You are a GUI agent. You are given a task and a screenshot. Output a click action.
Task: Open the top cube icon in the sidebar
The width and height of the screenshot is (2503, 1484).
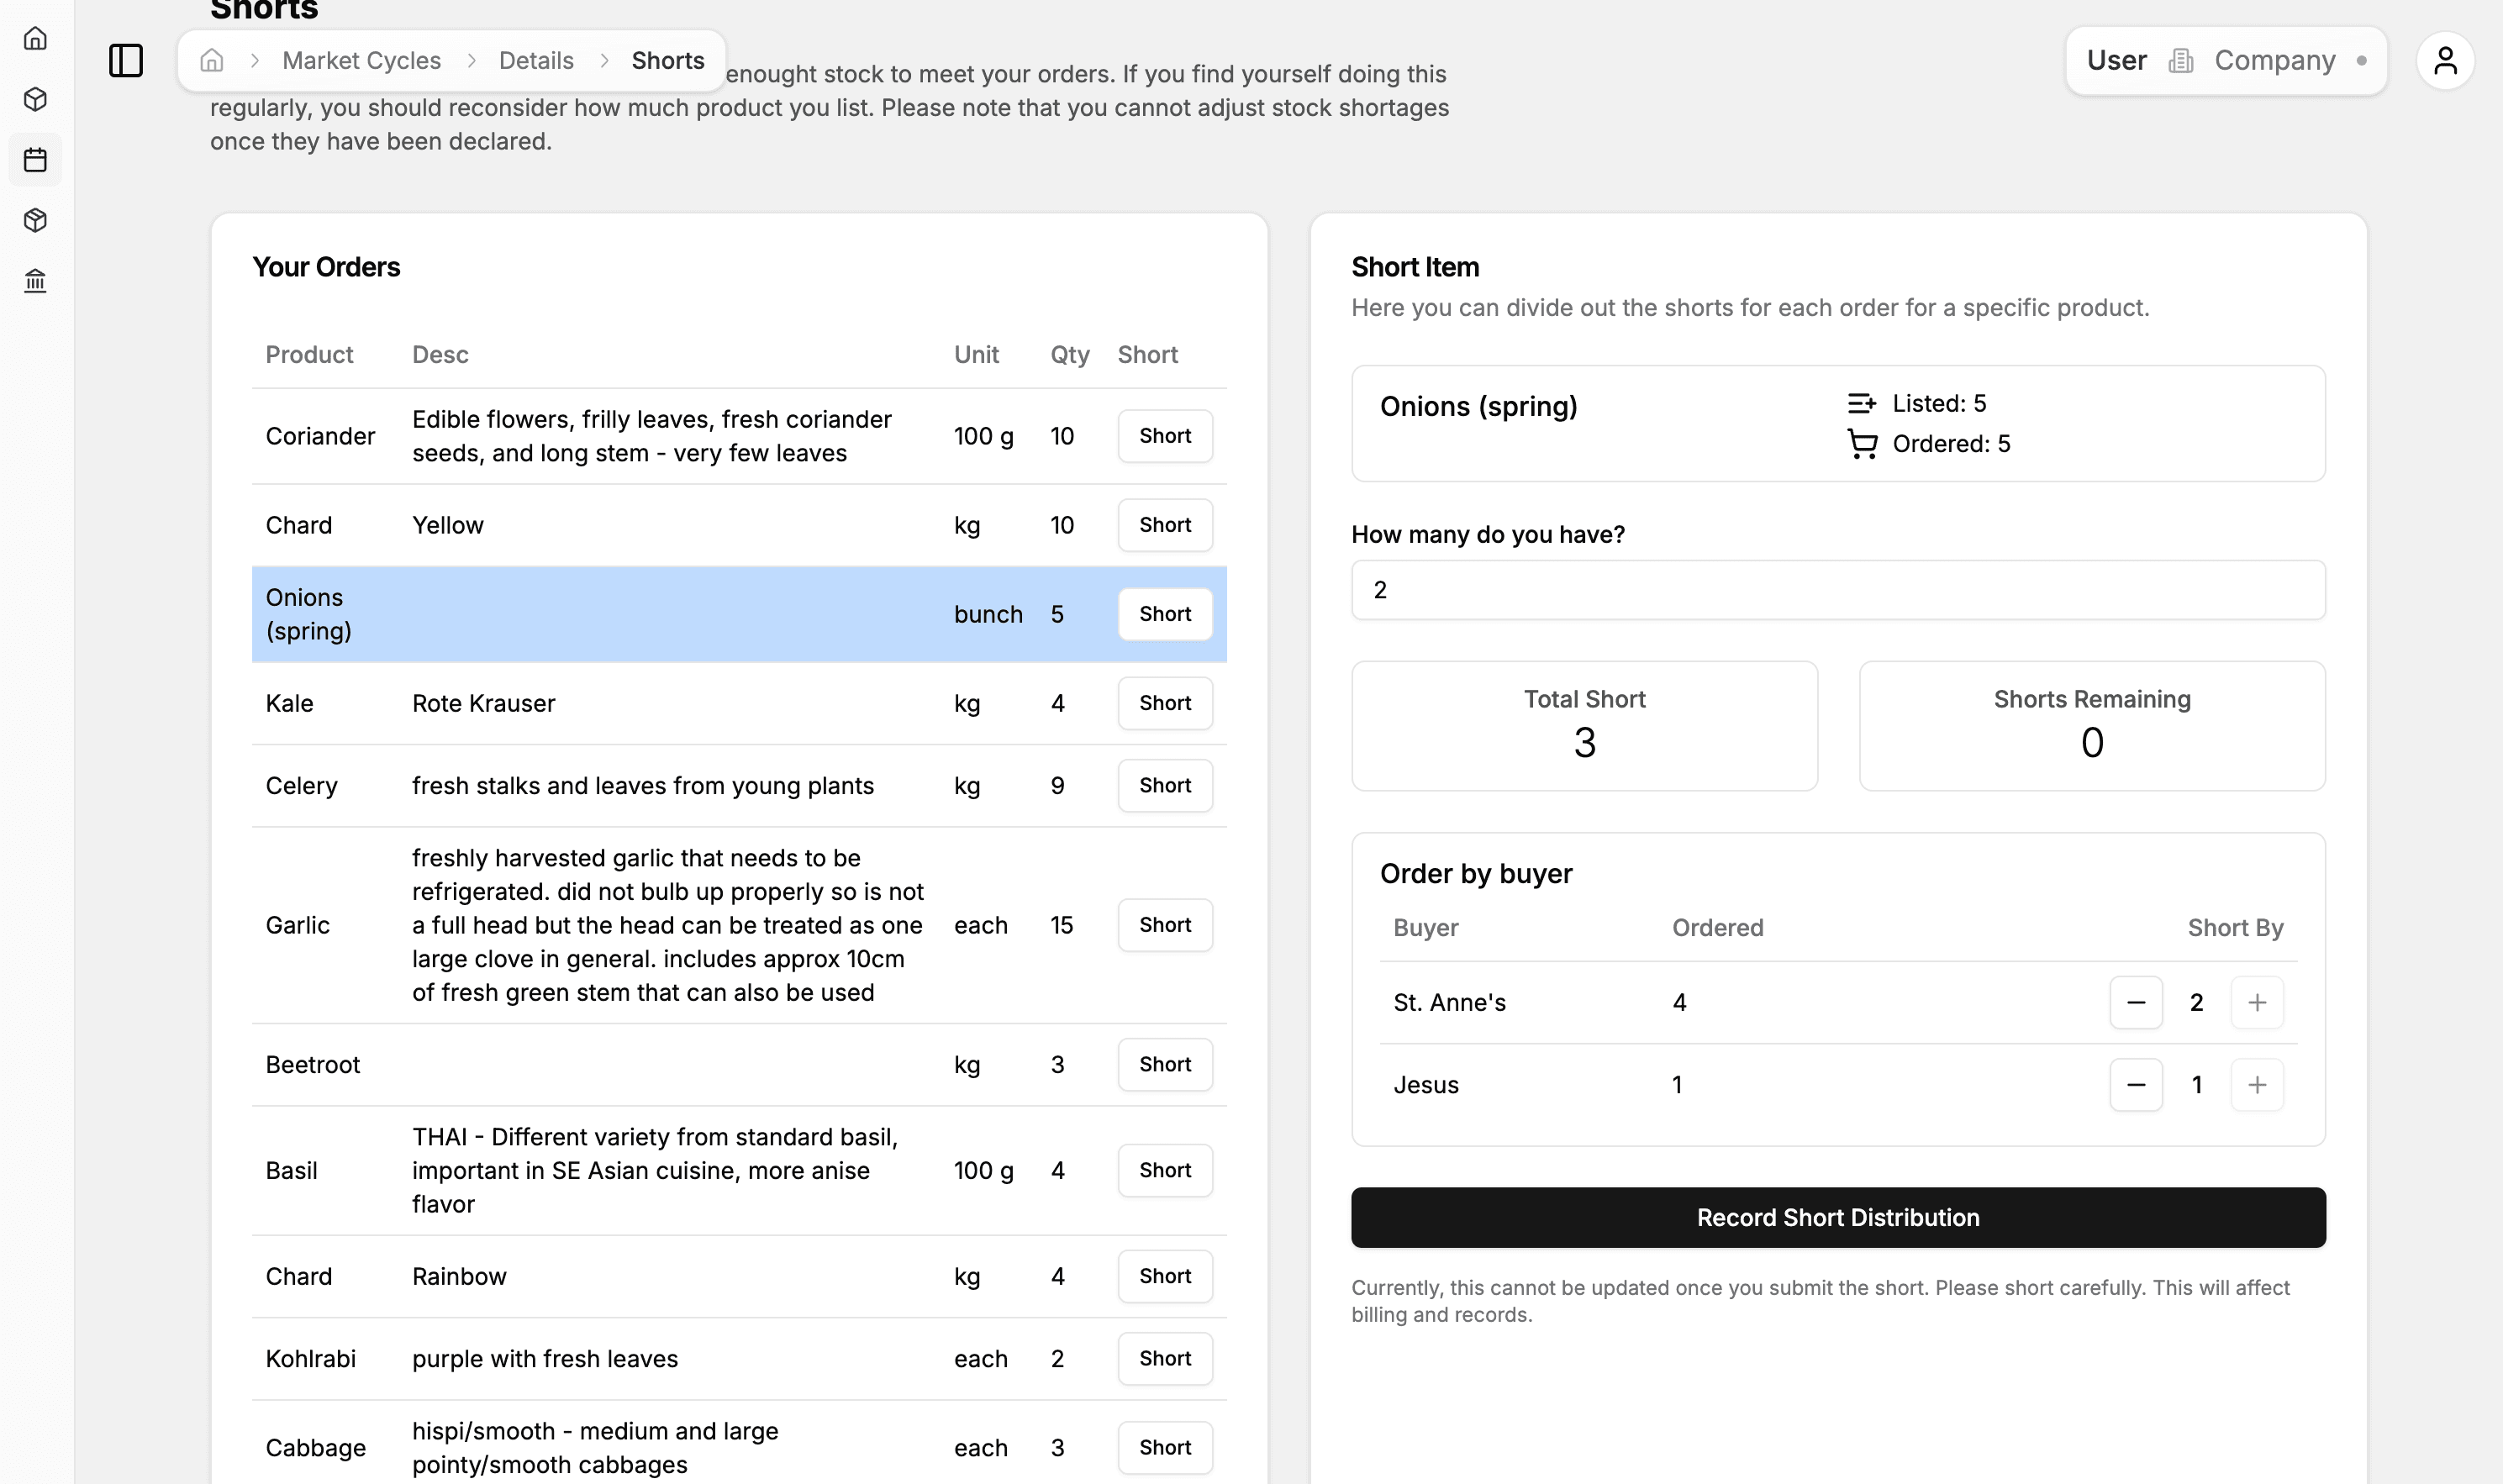click(x=35, y=99)
